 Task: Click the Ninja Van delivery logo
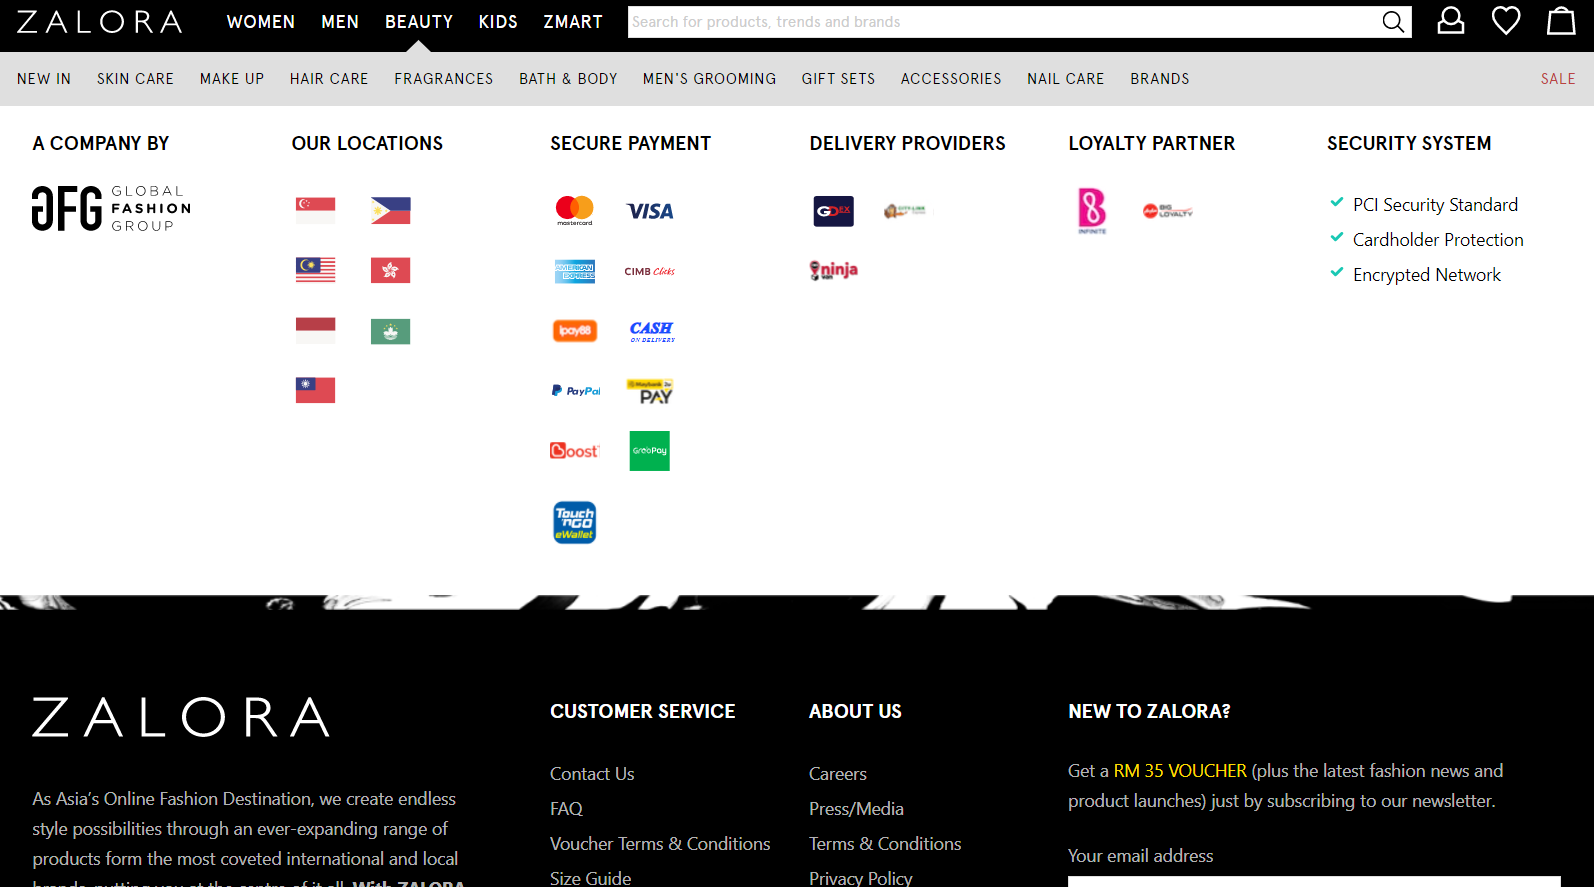coord(834,270)
